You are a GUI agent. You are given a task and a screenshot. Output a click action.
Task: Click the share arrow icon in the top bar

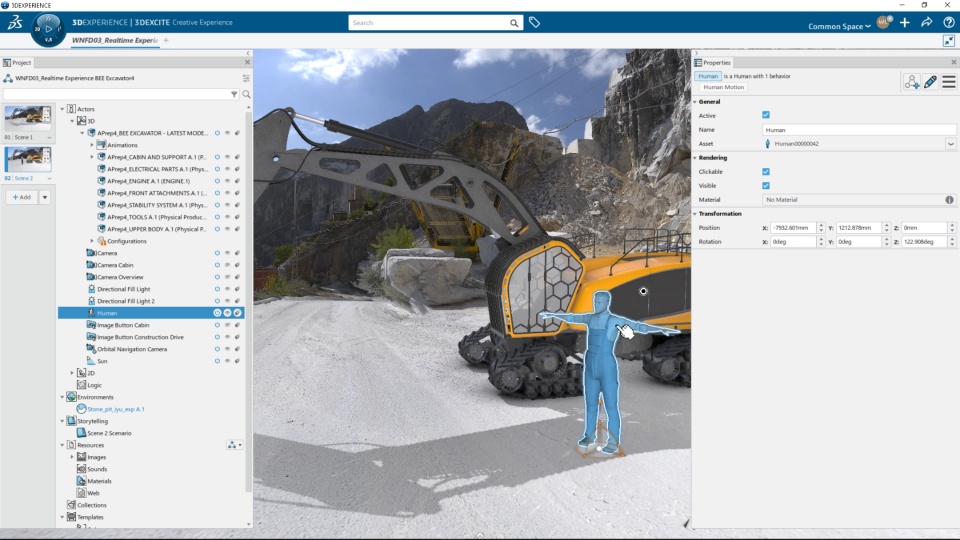pyautogui.click(x=927, y=23)
